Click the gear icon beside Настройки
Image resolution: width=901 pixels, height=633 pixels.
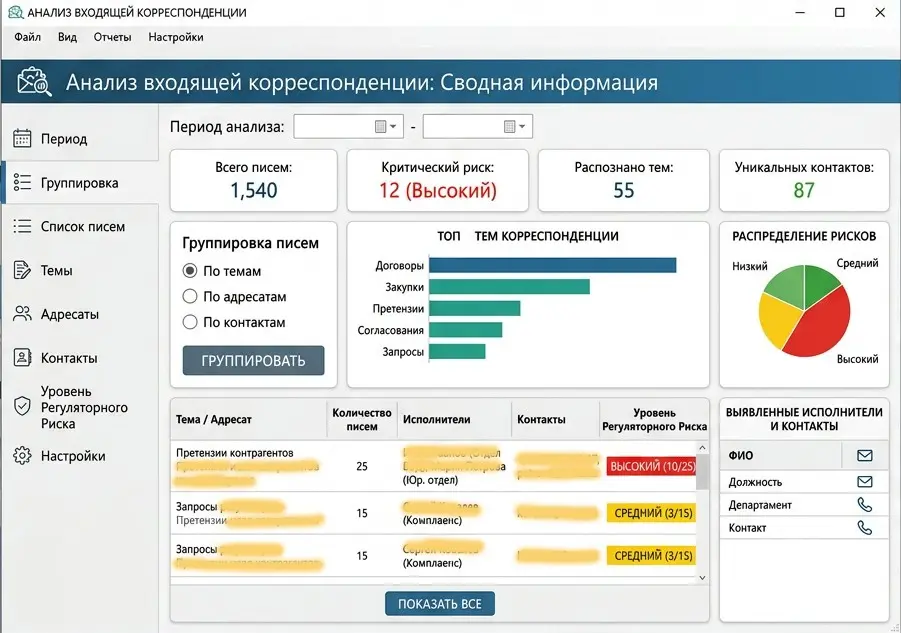tap(22, 456)
